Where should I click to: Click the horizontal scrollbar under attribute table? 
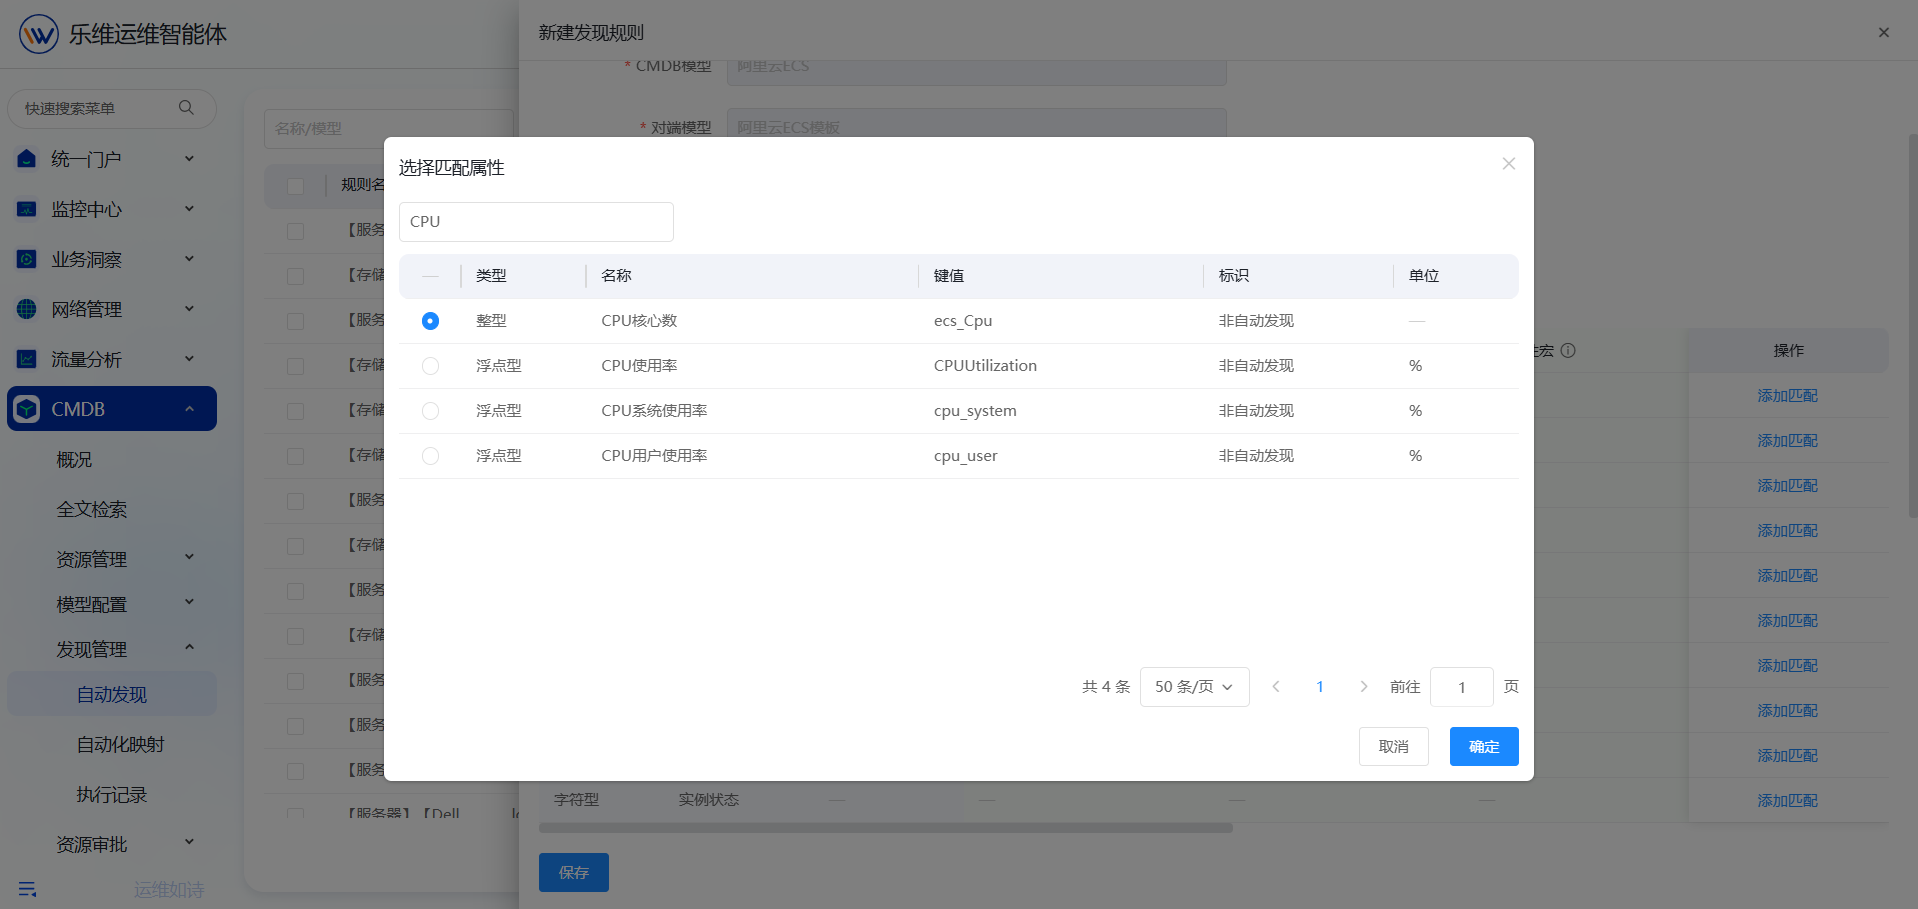[885, 828]
